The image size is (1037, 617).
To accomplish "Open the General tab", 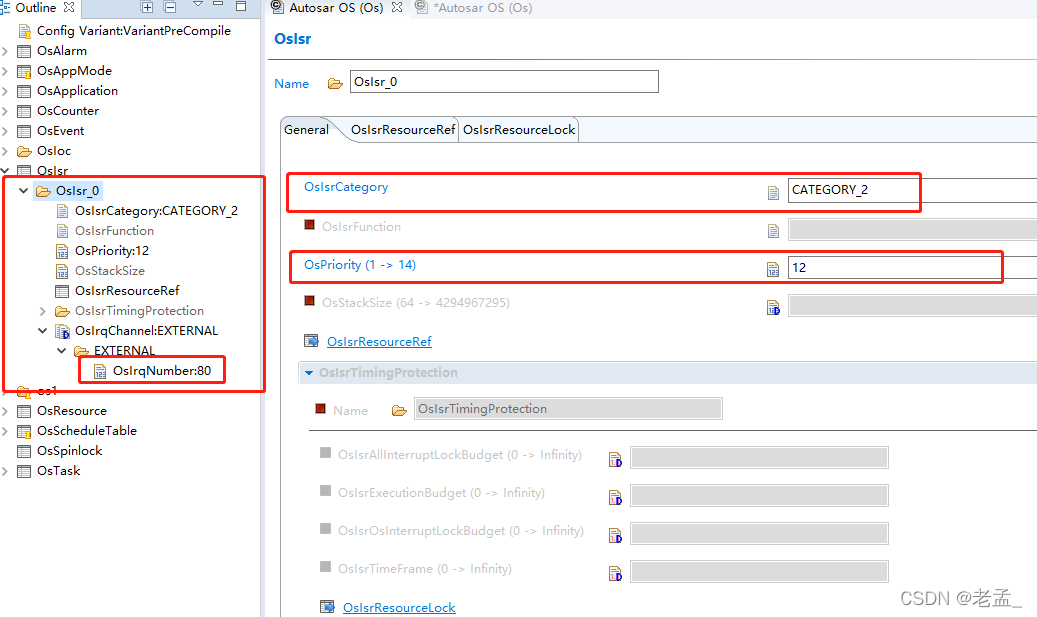I will pos(306,130).
